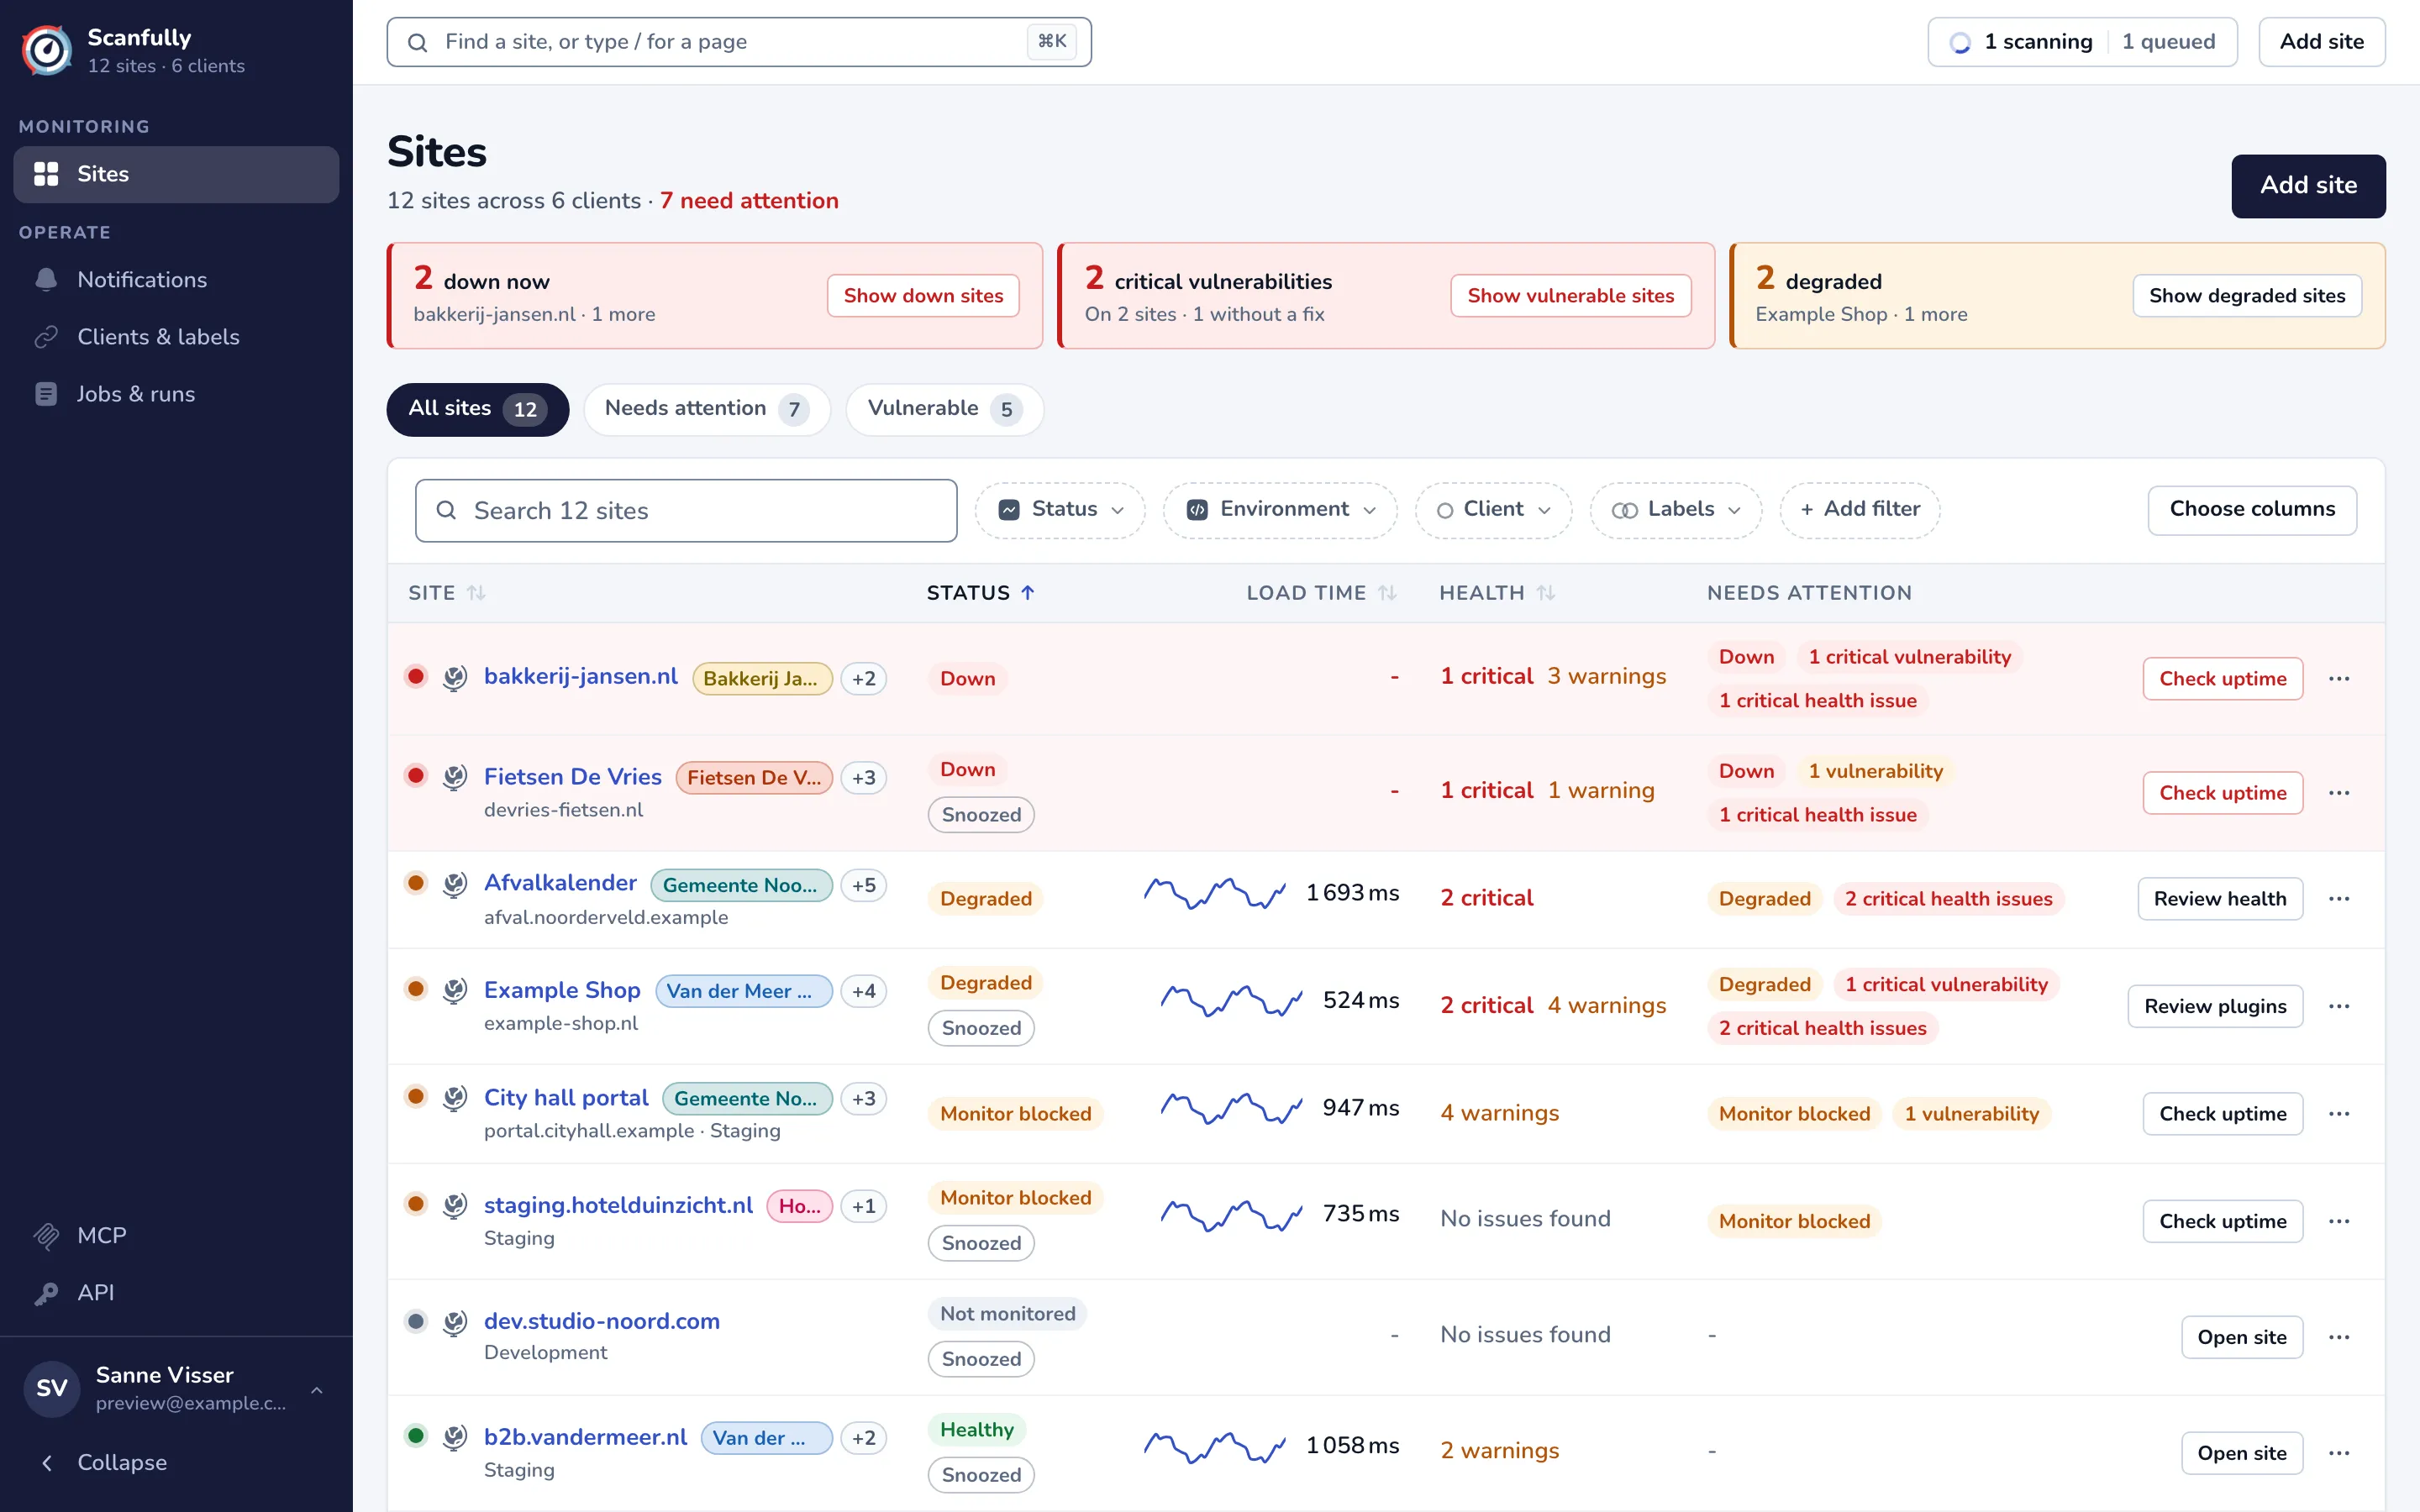The height and width of the screenshot is (1512, 2420).
Task: Click the dark Add site button
Action: pos(2308,186)
